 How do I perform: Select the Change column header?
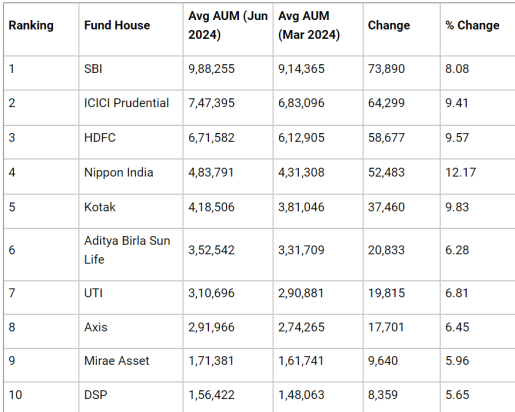(389, 25)
